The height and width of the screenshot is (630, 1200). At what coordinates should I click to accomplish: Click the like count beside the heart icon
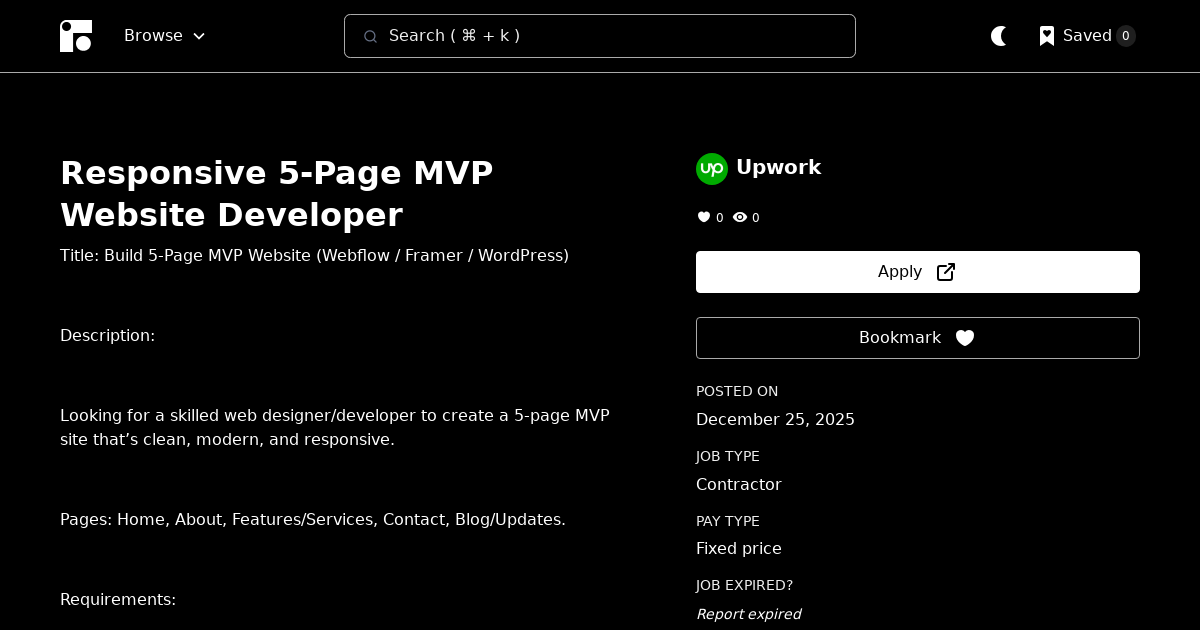pos(720,217)
